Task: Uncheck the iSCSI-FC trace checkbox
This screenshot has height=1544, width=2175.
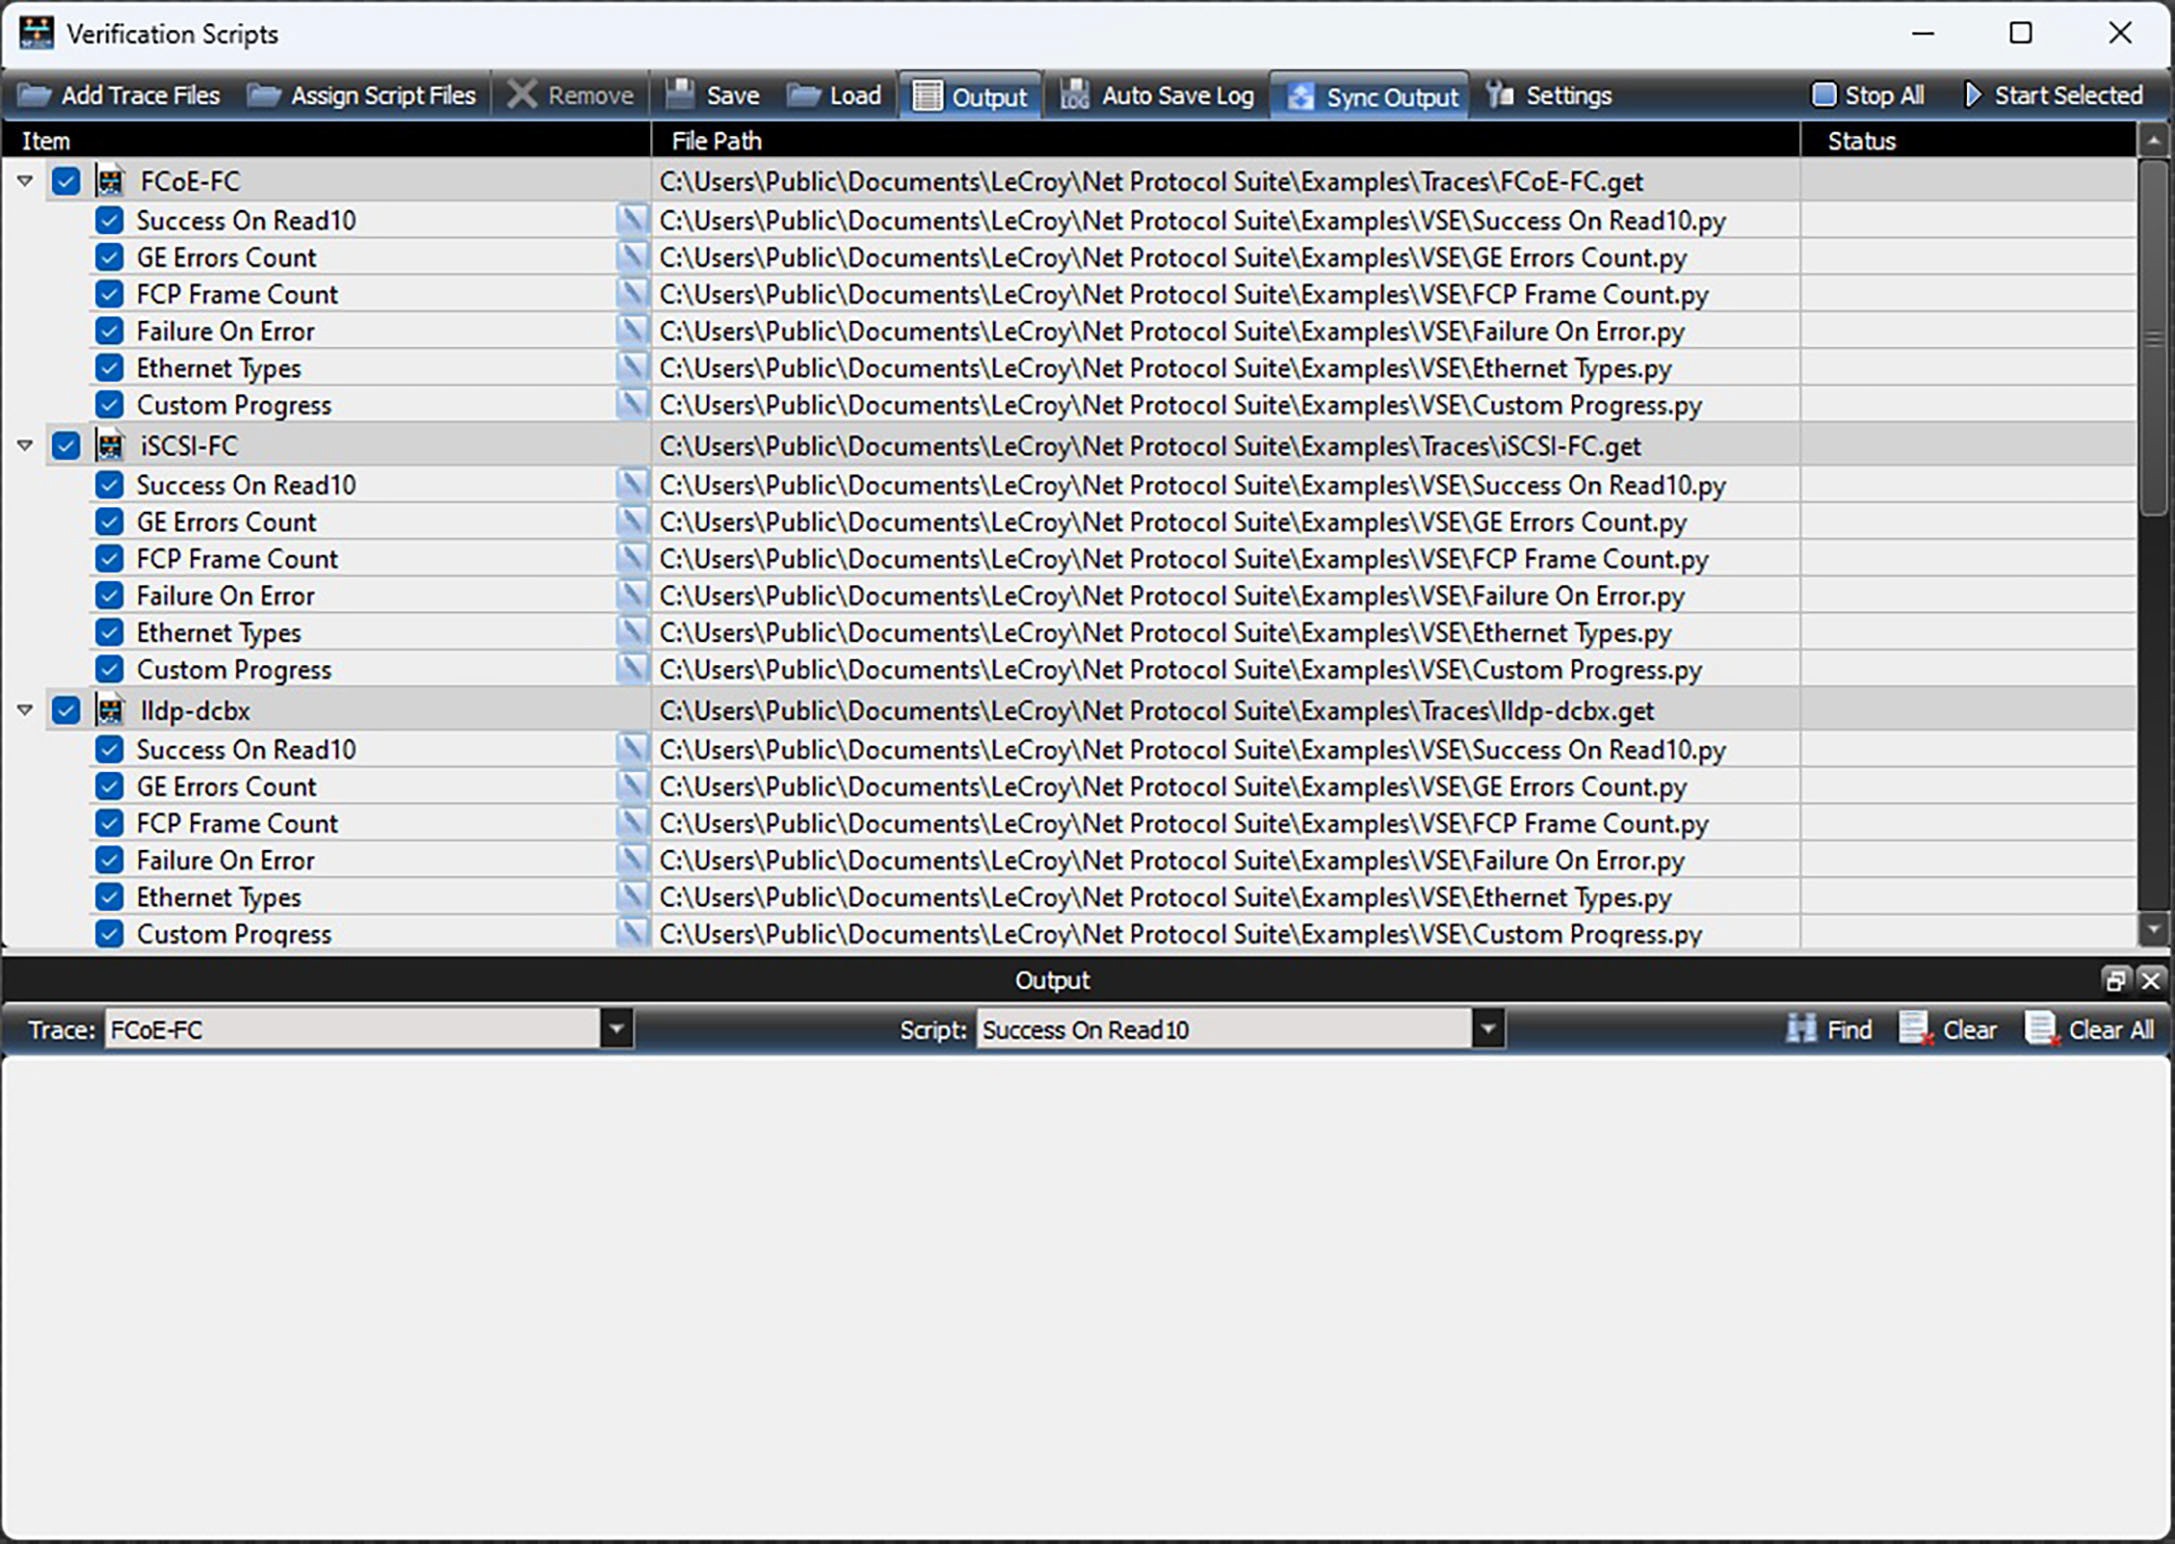Action: pos(66,445)
